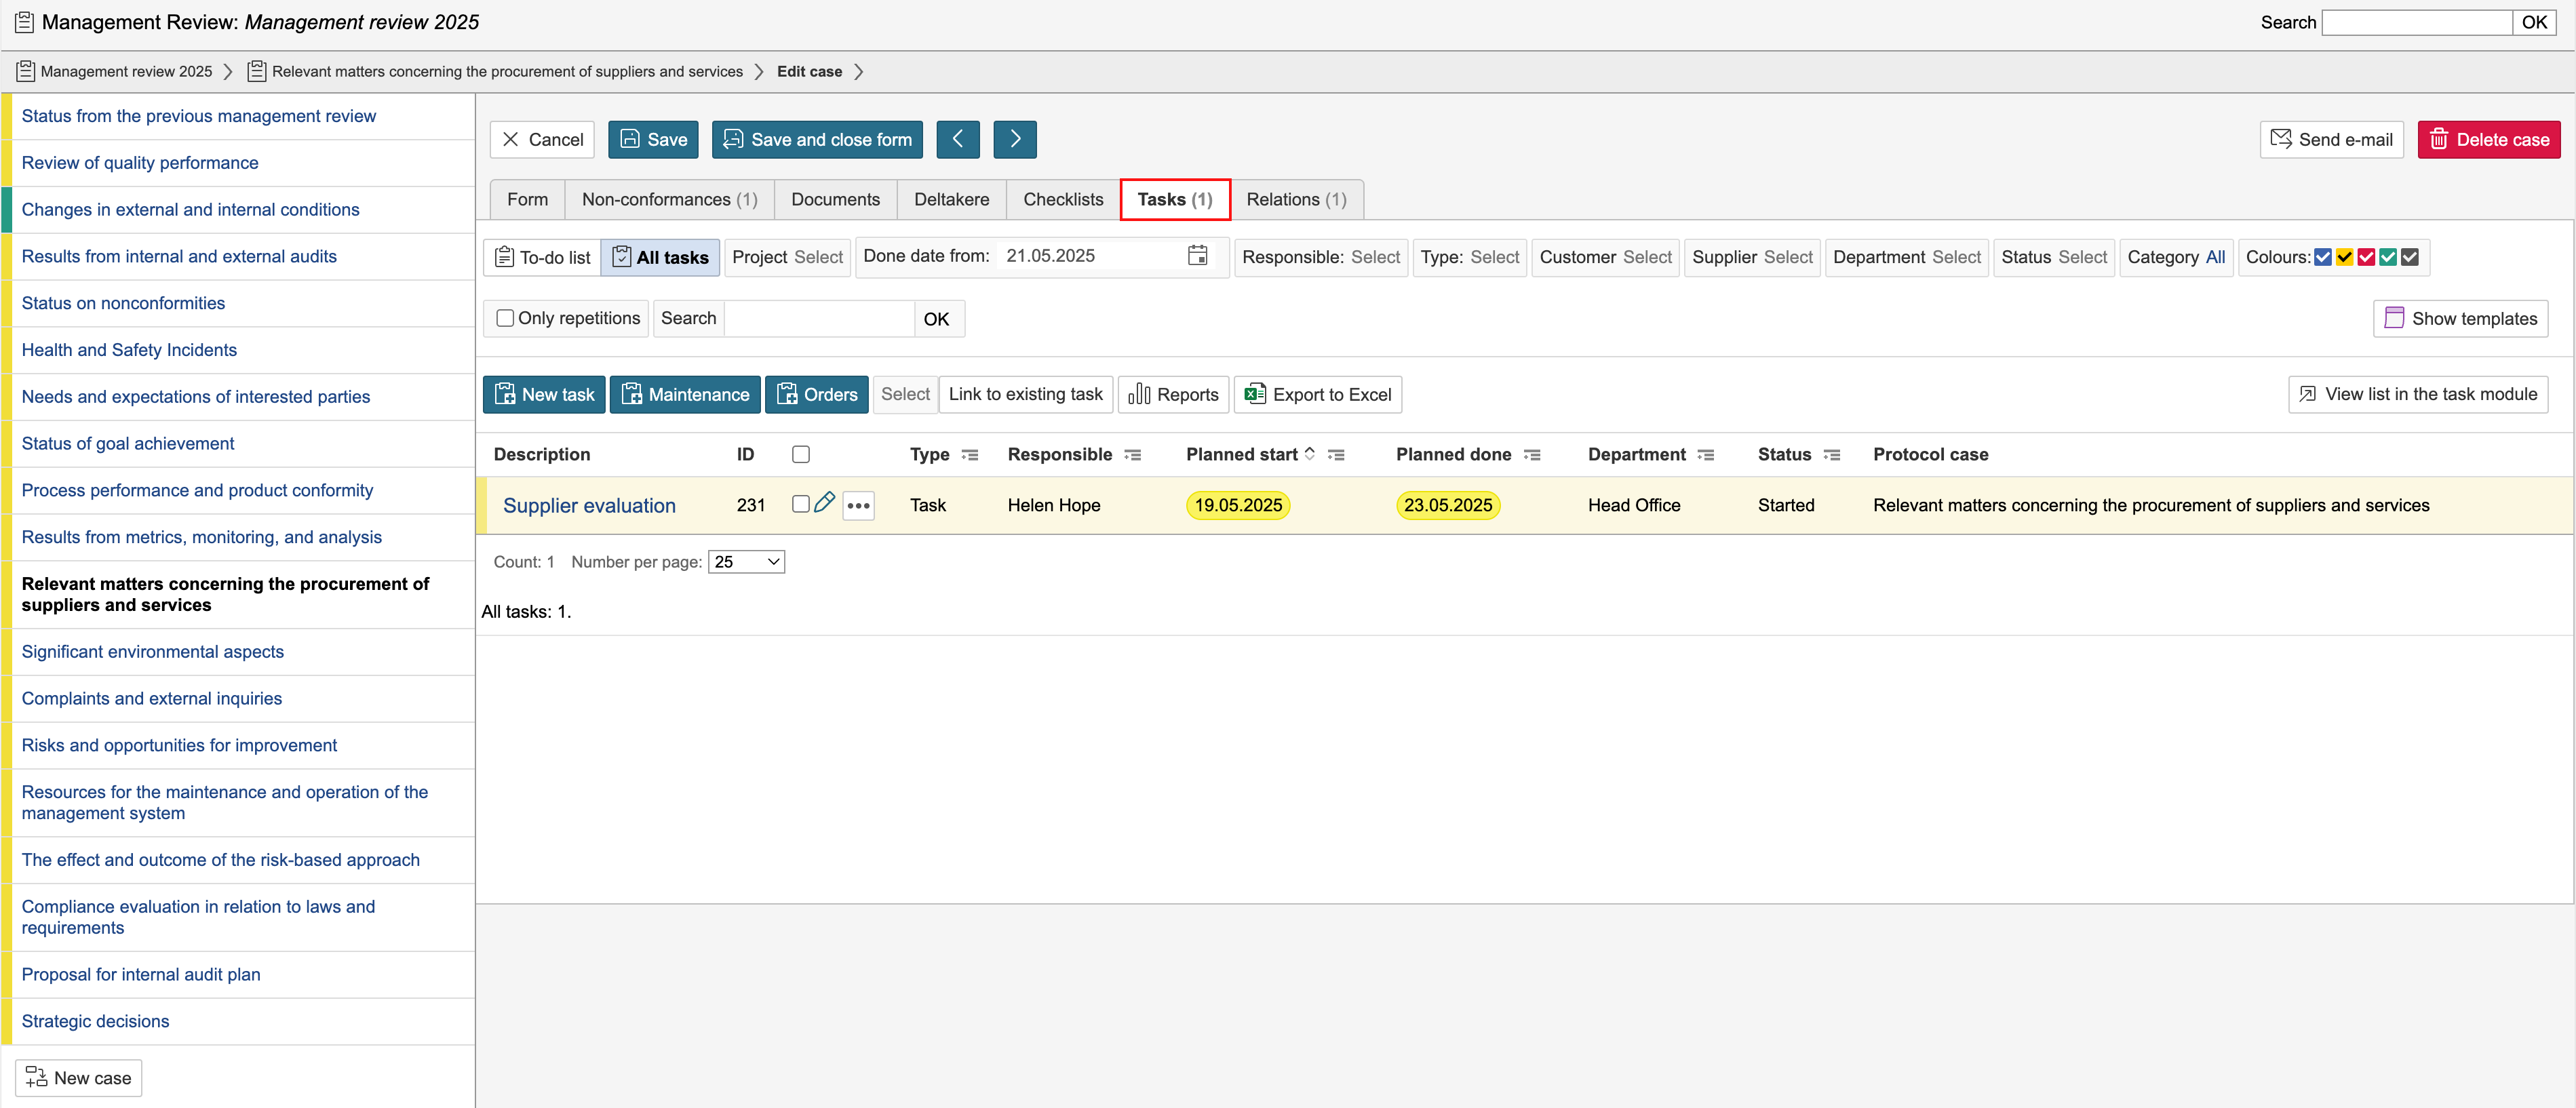Open the Planned start column filter icon
Image resolution: width=2576 pixels, height=1108 pixels.
point(1336,455)
